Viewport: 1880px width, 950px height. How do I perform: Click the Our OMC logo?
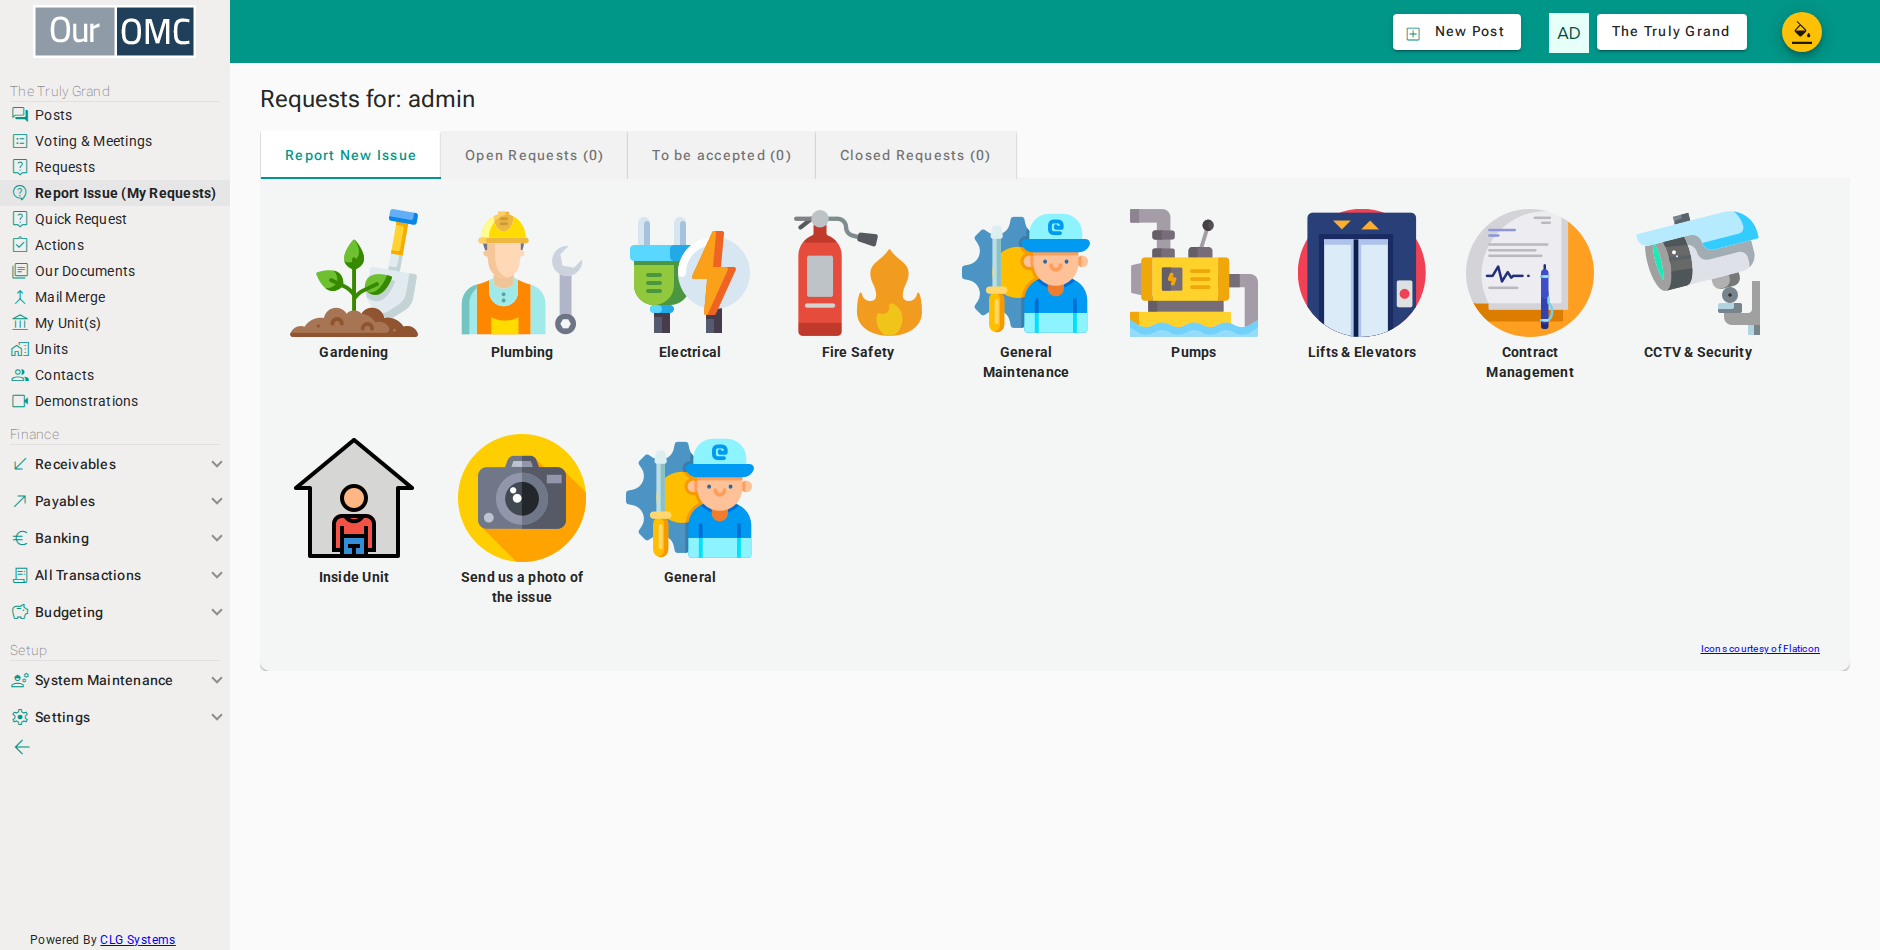pos(115,32)
